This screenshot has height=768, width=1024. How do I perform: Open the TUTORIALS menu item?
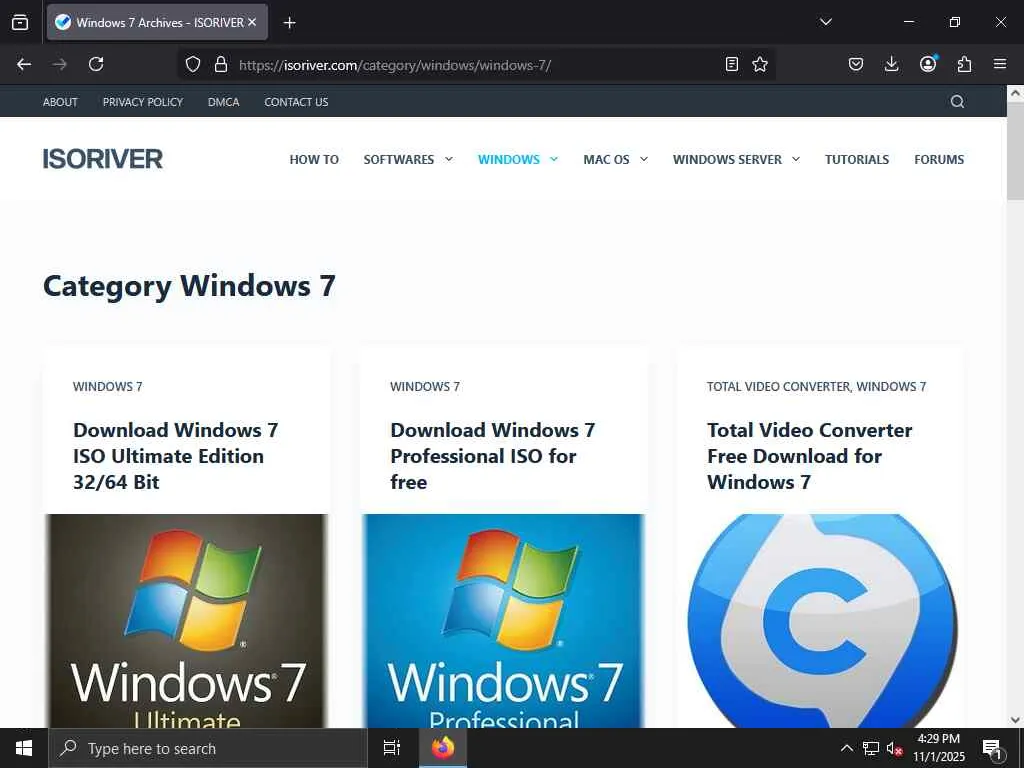(x=857, y=159)
